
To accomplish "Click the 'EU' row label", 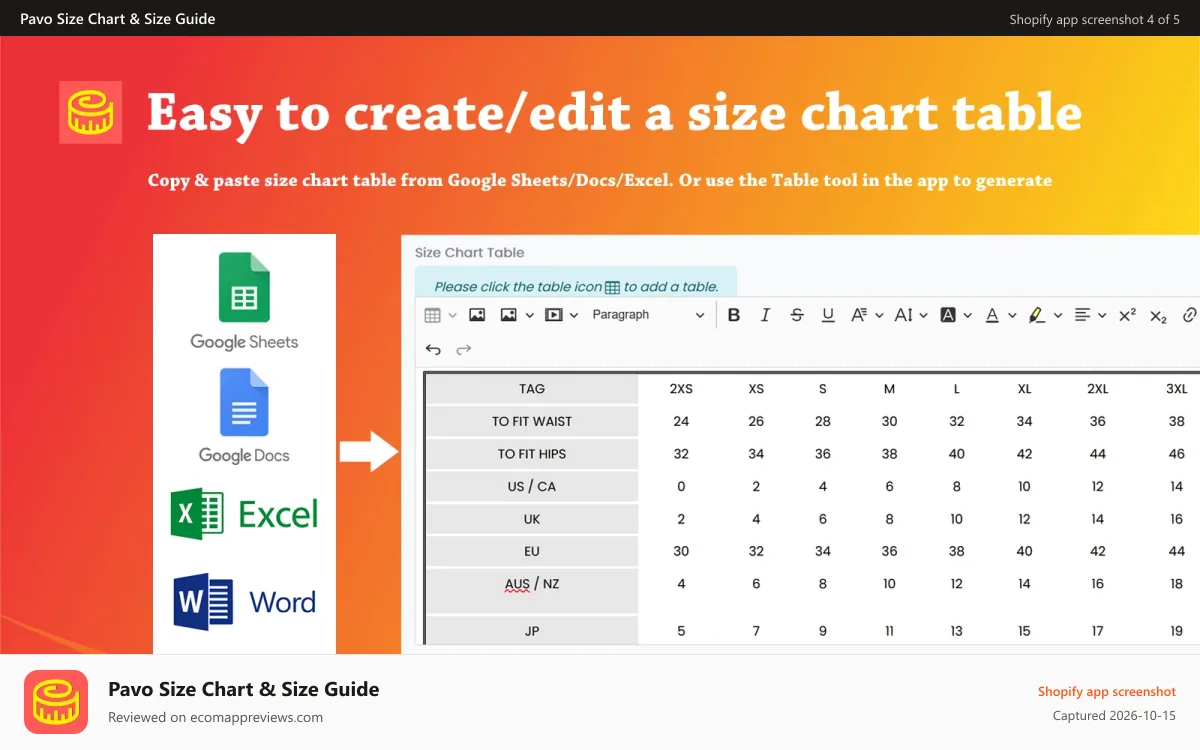I will (x=532, y=551).
